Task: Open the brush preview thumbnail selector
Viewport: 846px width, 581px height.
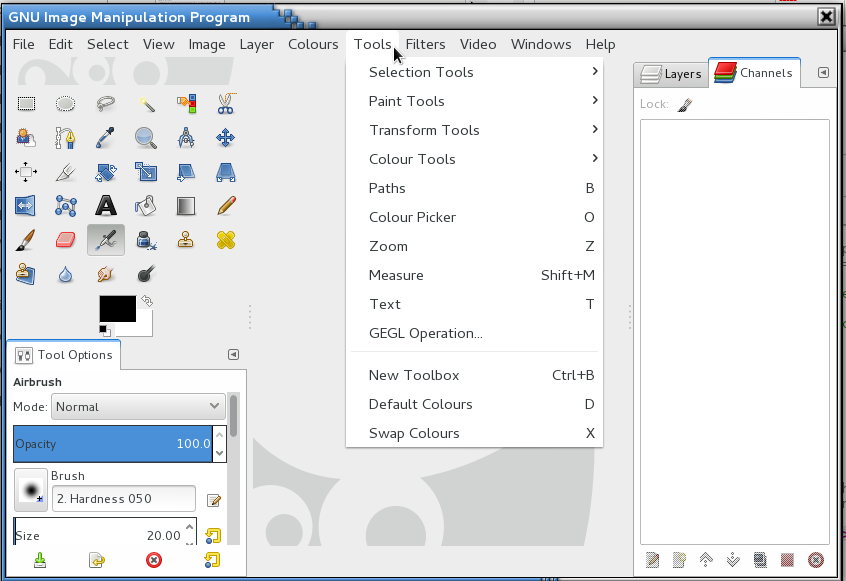Action: (x=31, y=490)
